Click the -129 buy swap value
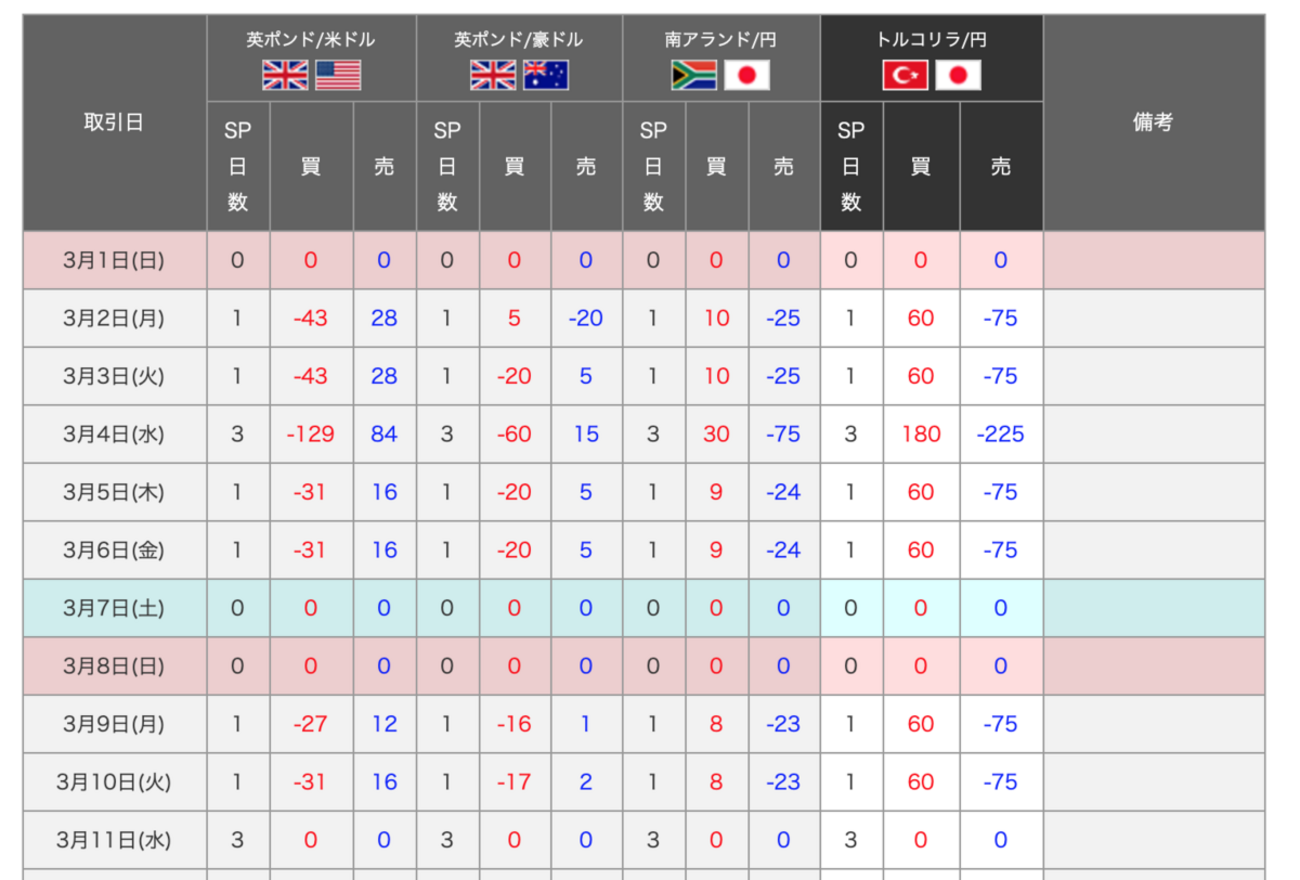Screen dimensions: 1300x880 [x=310, y=434]
